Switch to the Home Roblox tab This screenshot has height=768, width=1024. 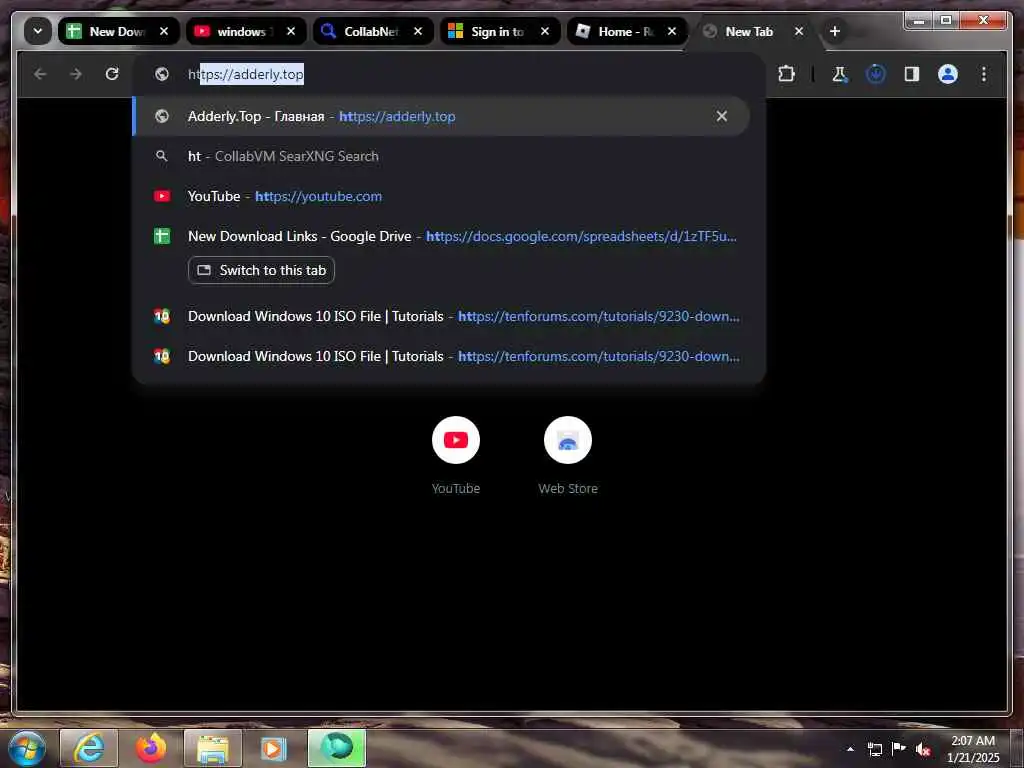tap(627, 31)
